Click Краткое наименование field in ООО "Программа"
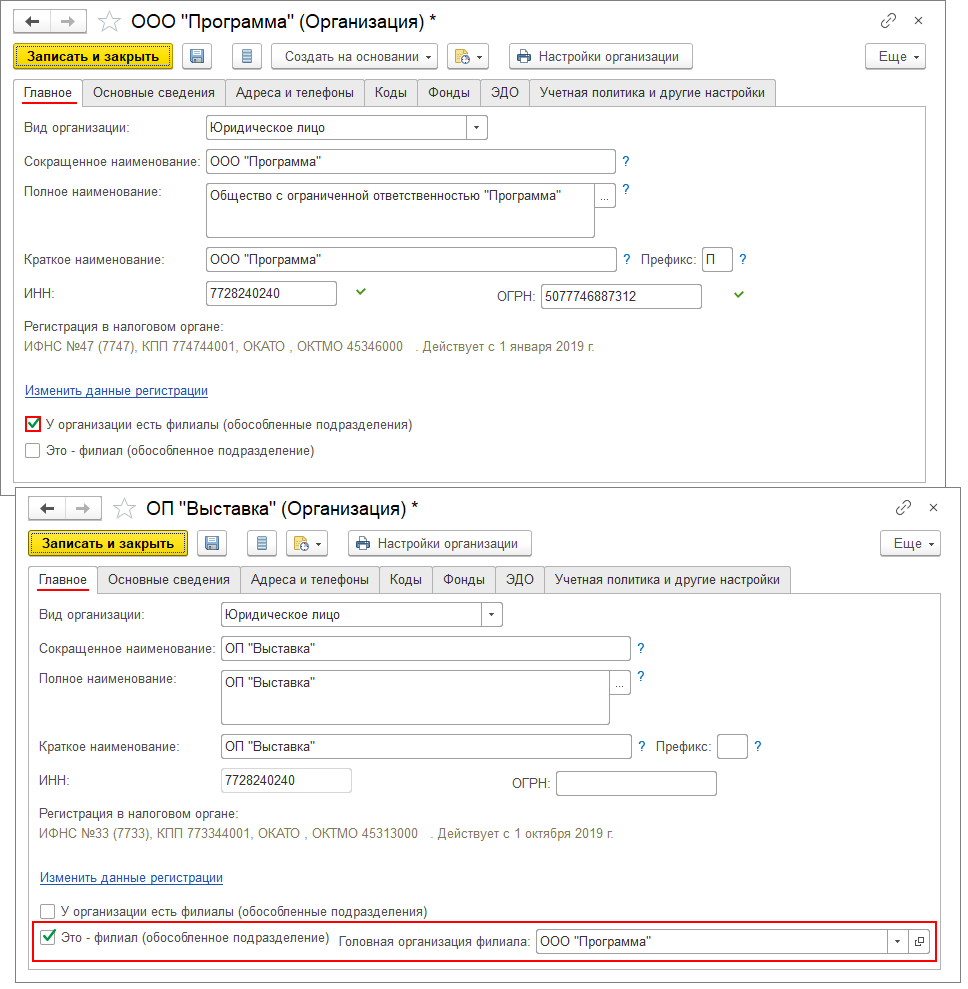Screen dimensions: 968x989 pos(411,259)
